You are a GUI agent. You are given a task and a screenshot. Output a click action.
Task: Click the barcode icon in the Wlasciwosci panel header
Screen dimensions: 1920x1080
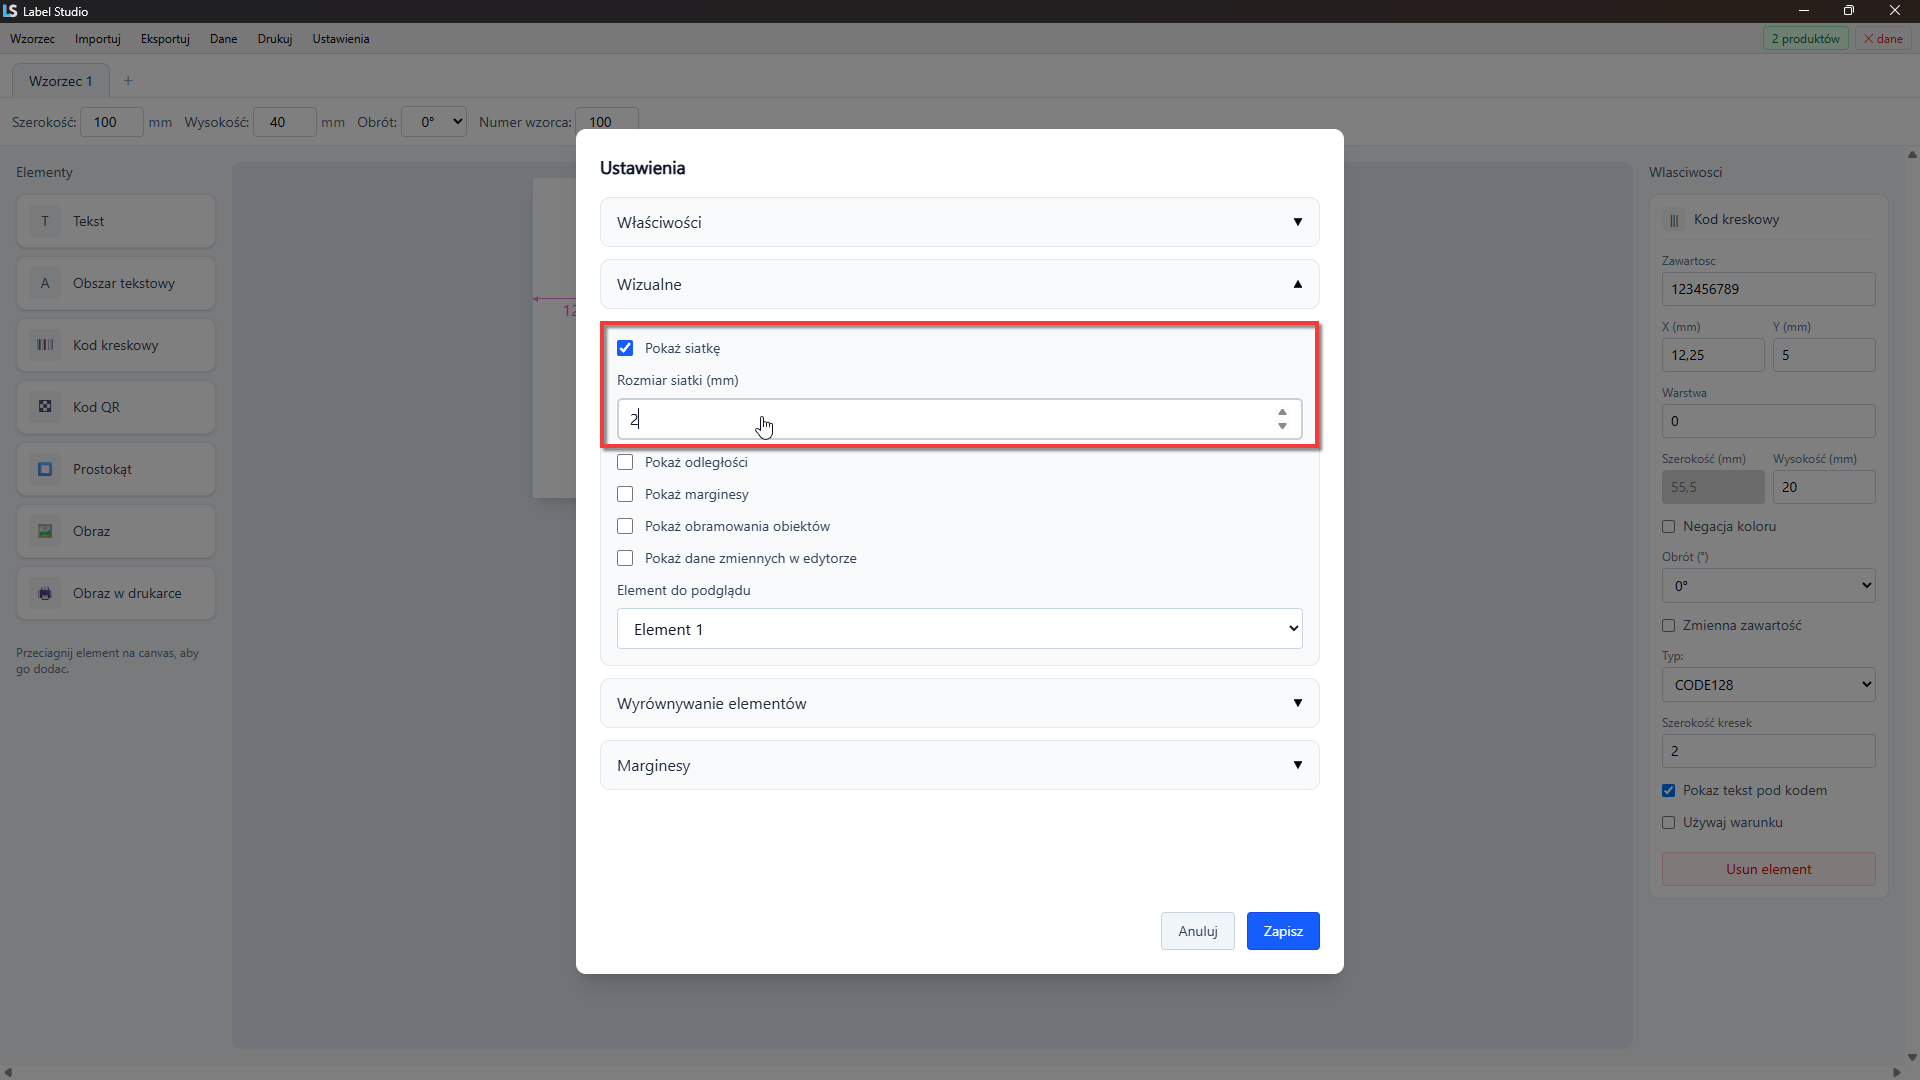1674,220
